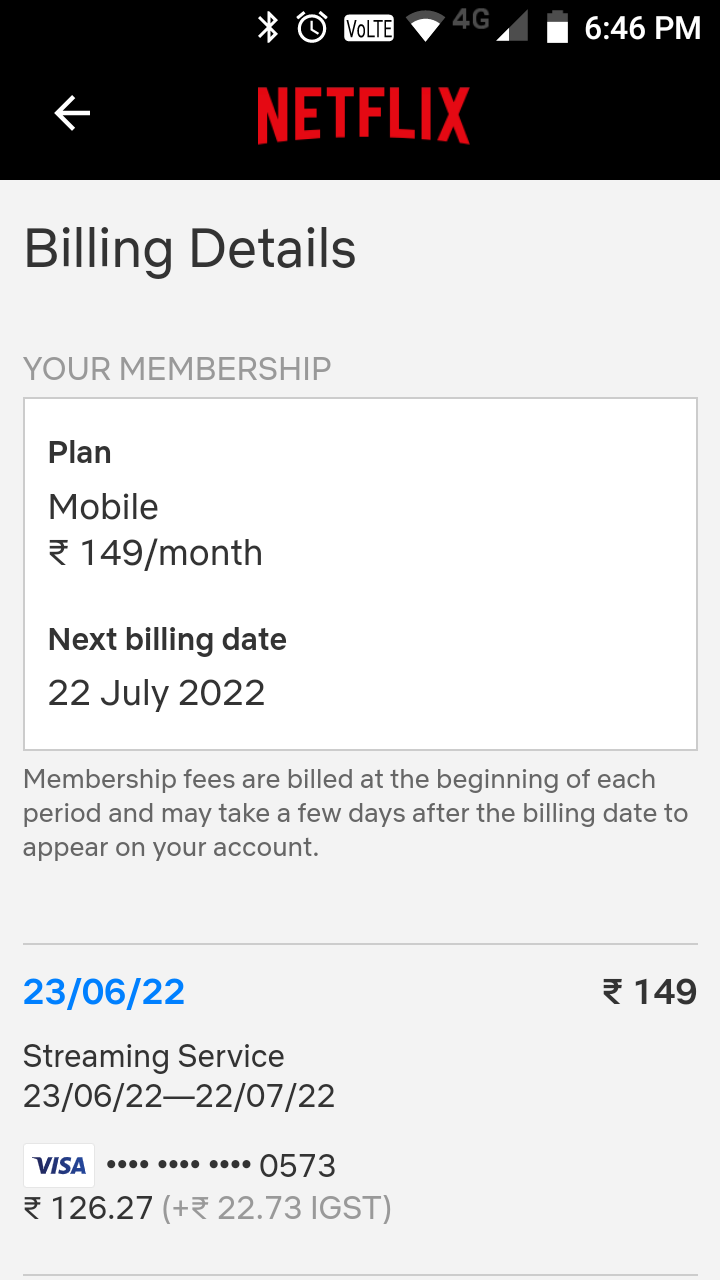The height and width of the screenshot is (1280, 720).
Task: Tap the Visa card icon
Action: click(x=59, y=1166)
